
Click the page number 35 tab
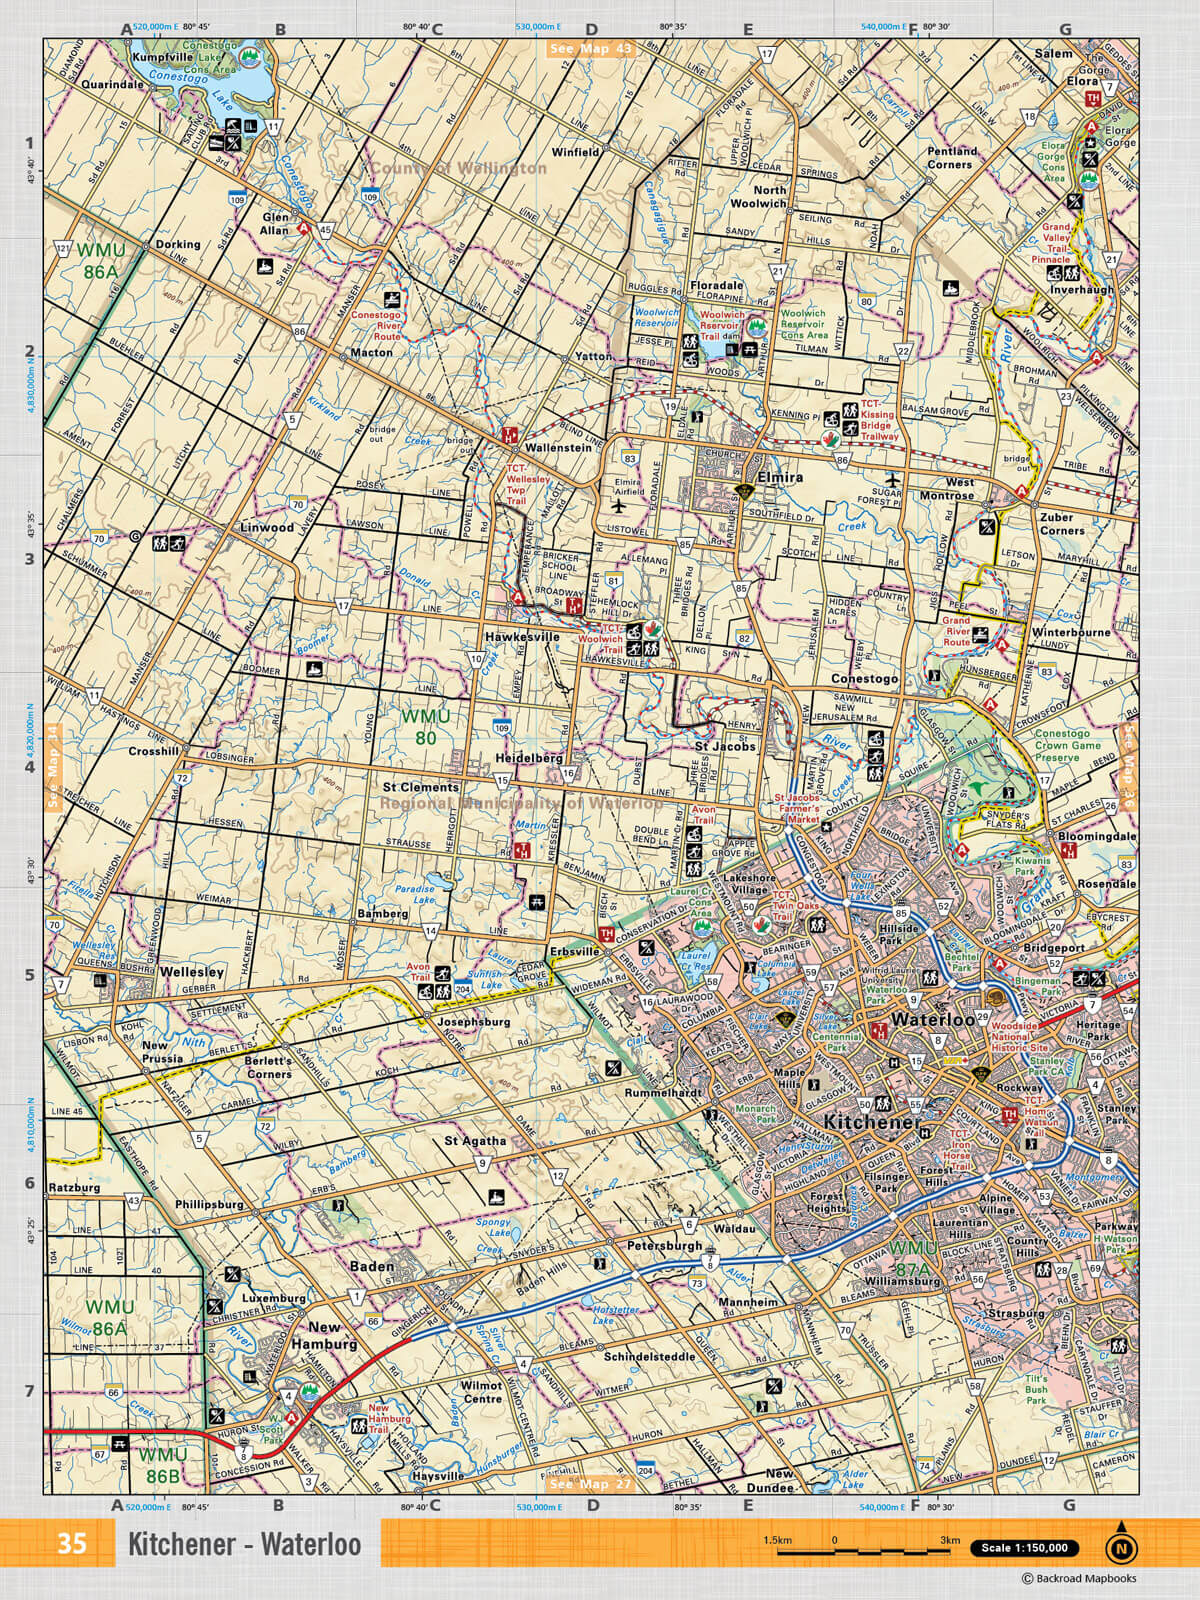(72, 1545)
